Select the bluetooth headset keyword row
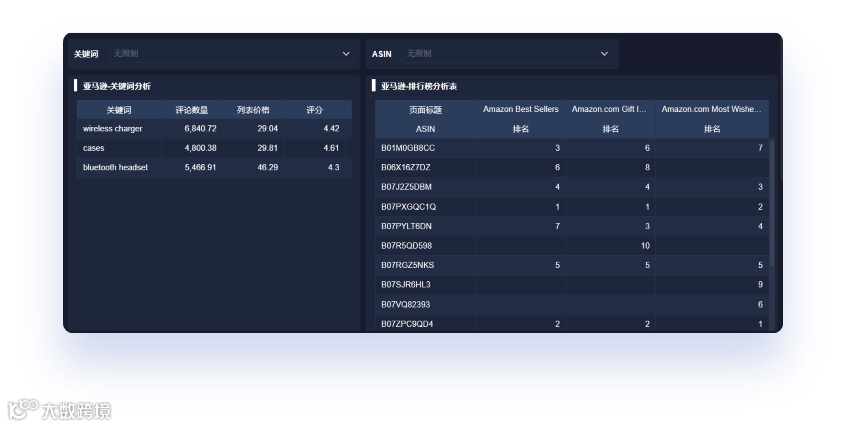Screen dimensions: 846x427 tap(214, 167)
